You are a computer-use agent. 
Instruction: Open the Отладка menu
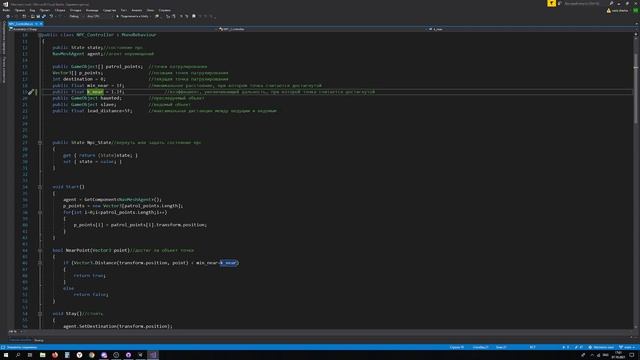pyautogui.click(x=76, y=10)
